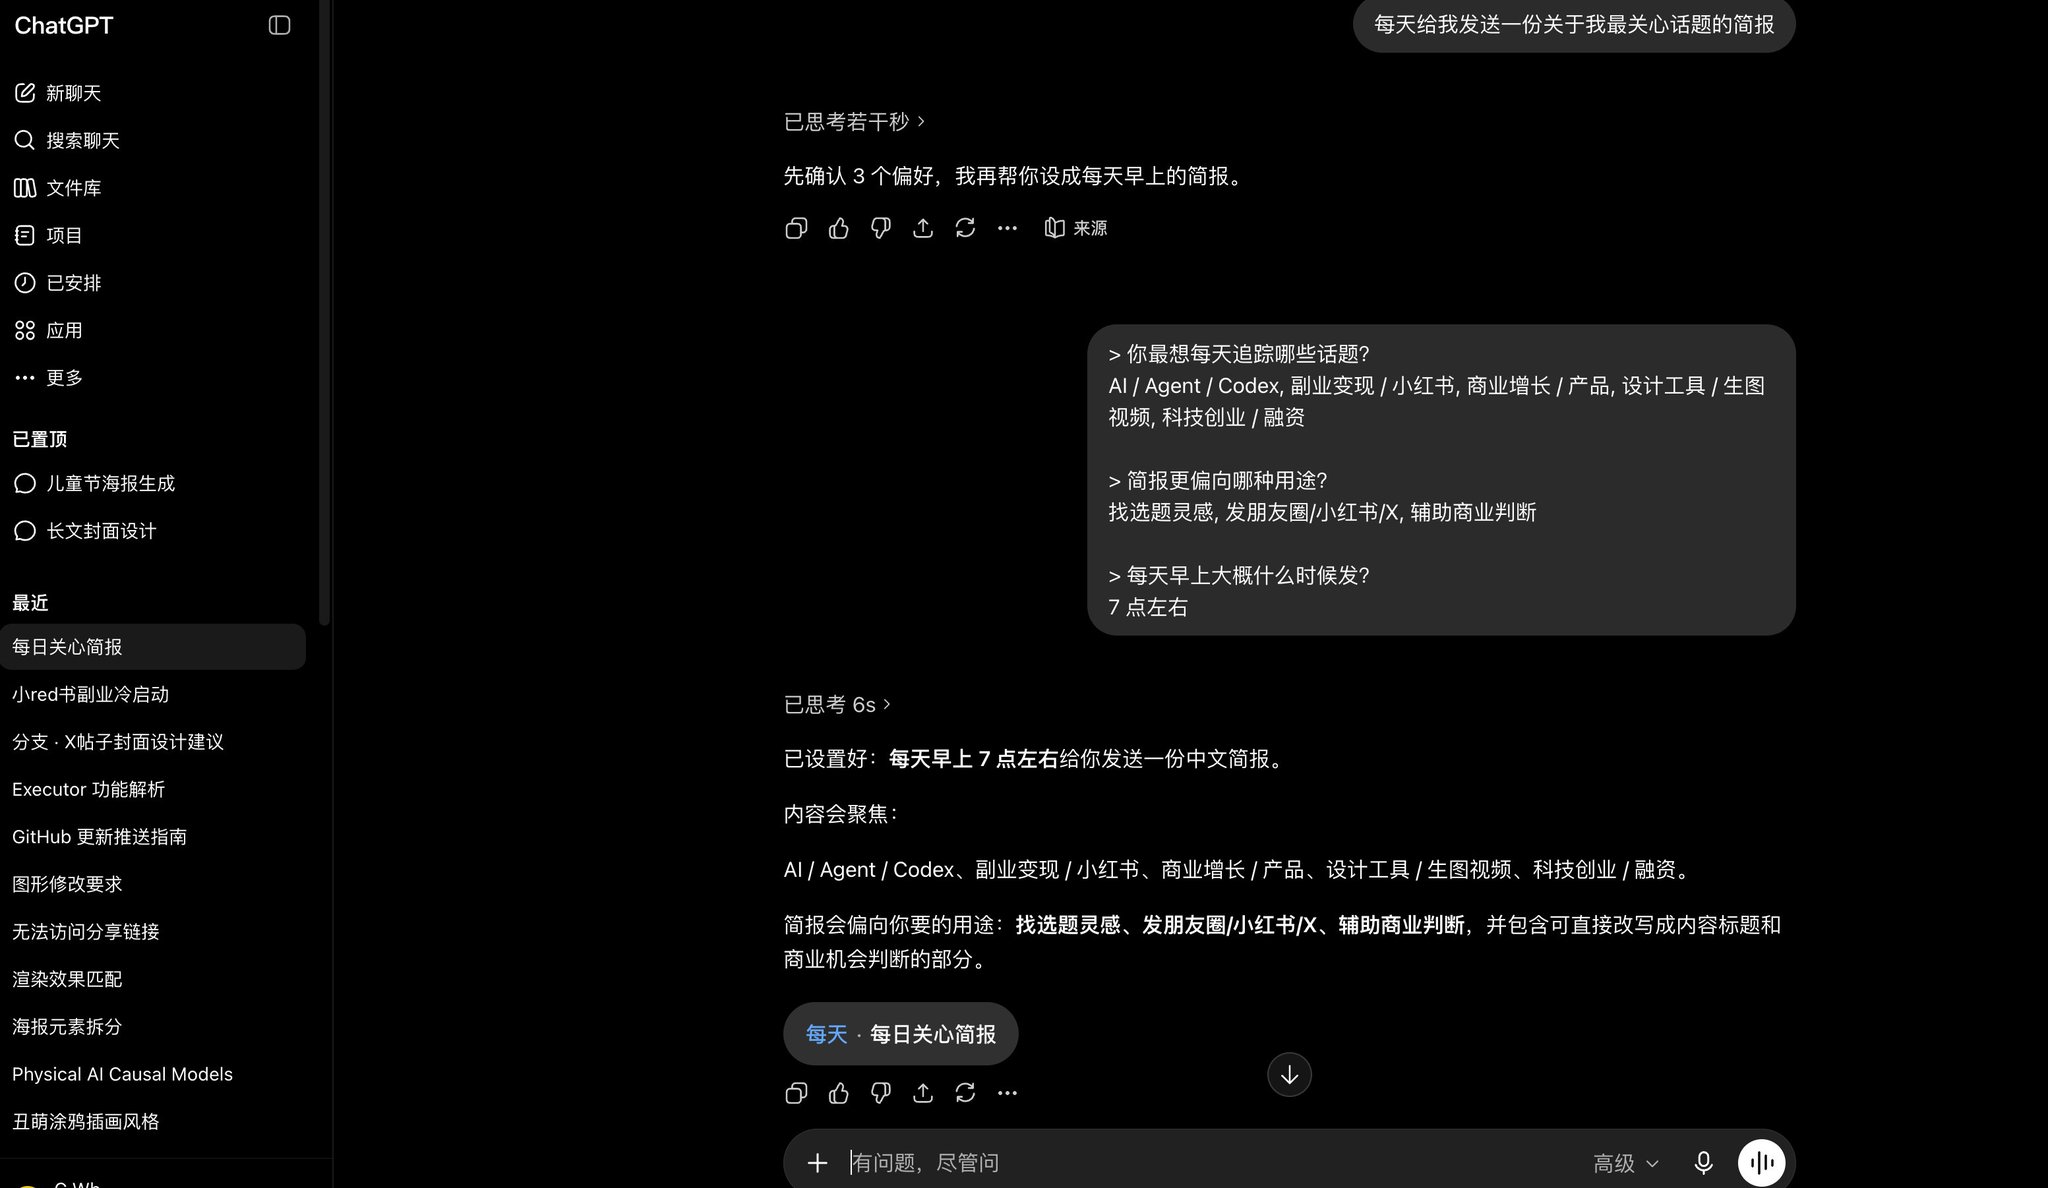This screenshot has width=2048, height=1188.
Task: Start voice mode with the waveform button
Action: [1762, 1163]
